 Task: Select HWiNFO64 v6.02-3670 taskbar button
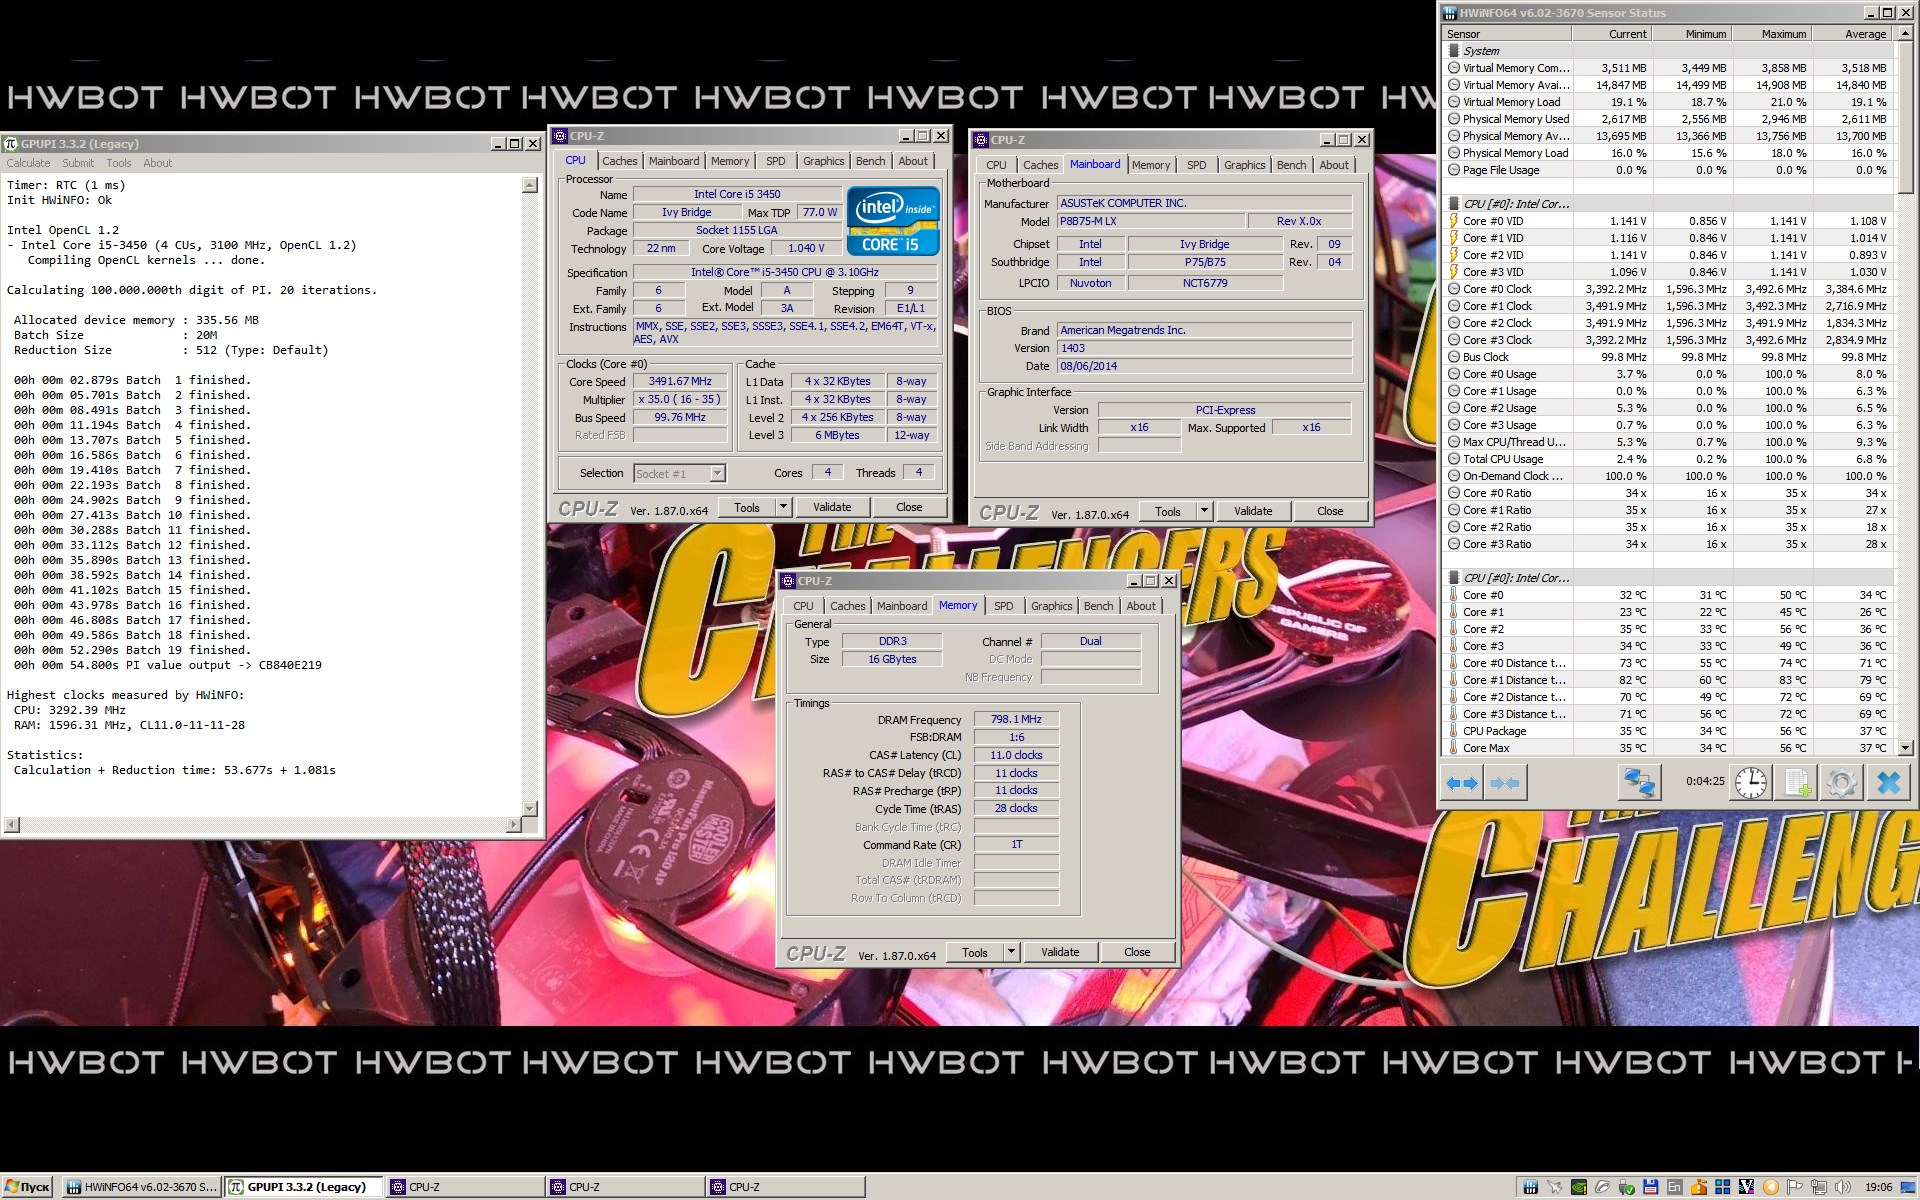(x=141, y=1187)
